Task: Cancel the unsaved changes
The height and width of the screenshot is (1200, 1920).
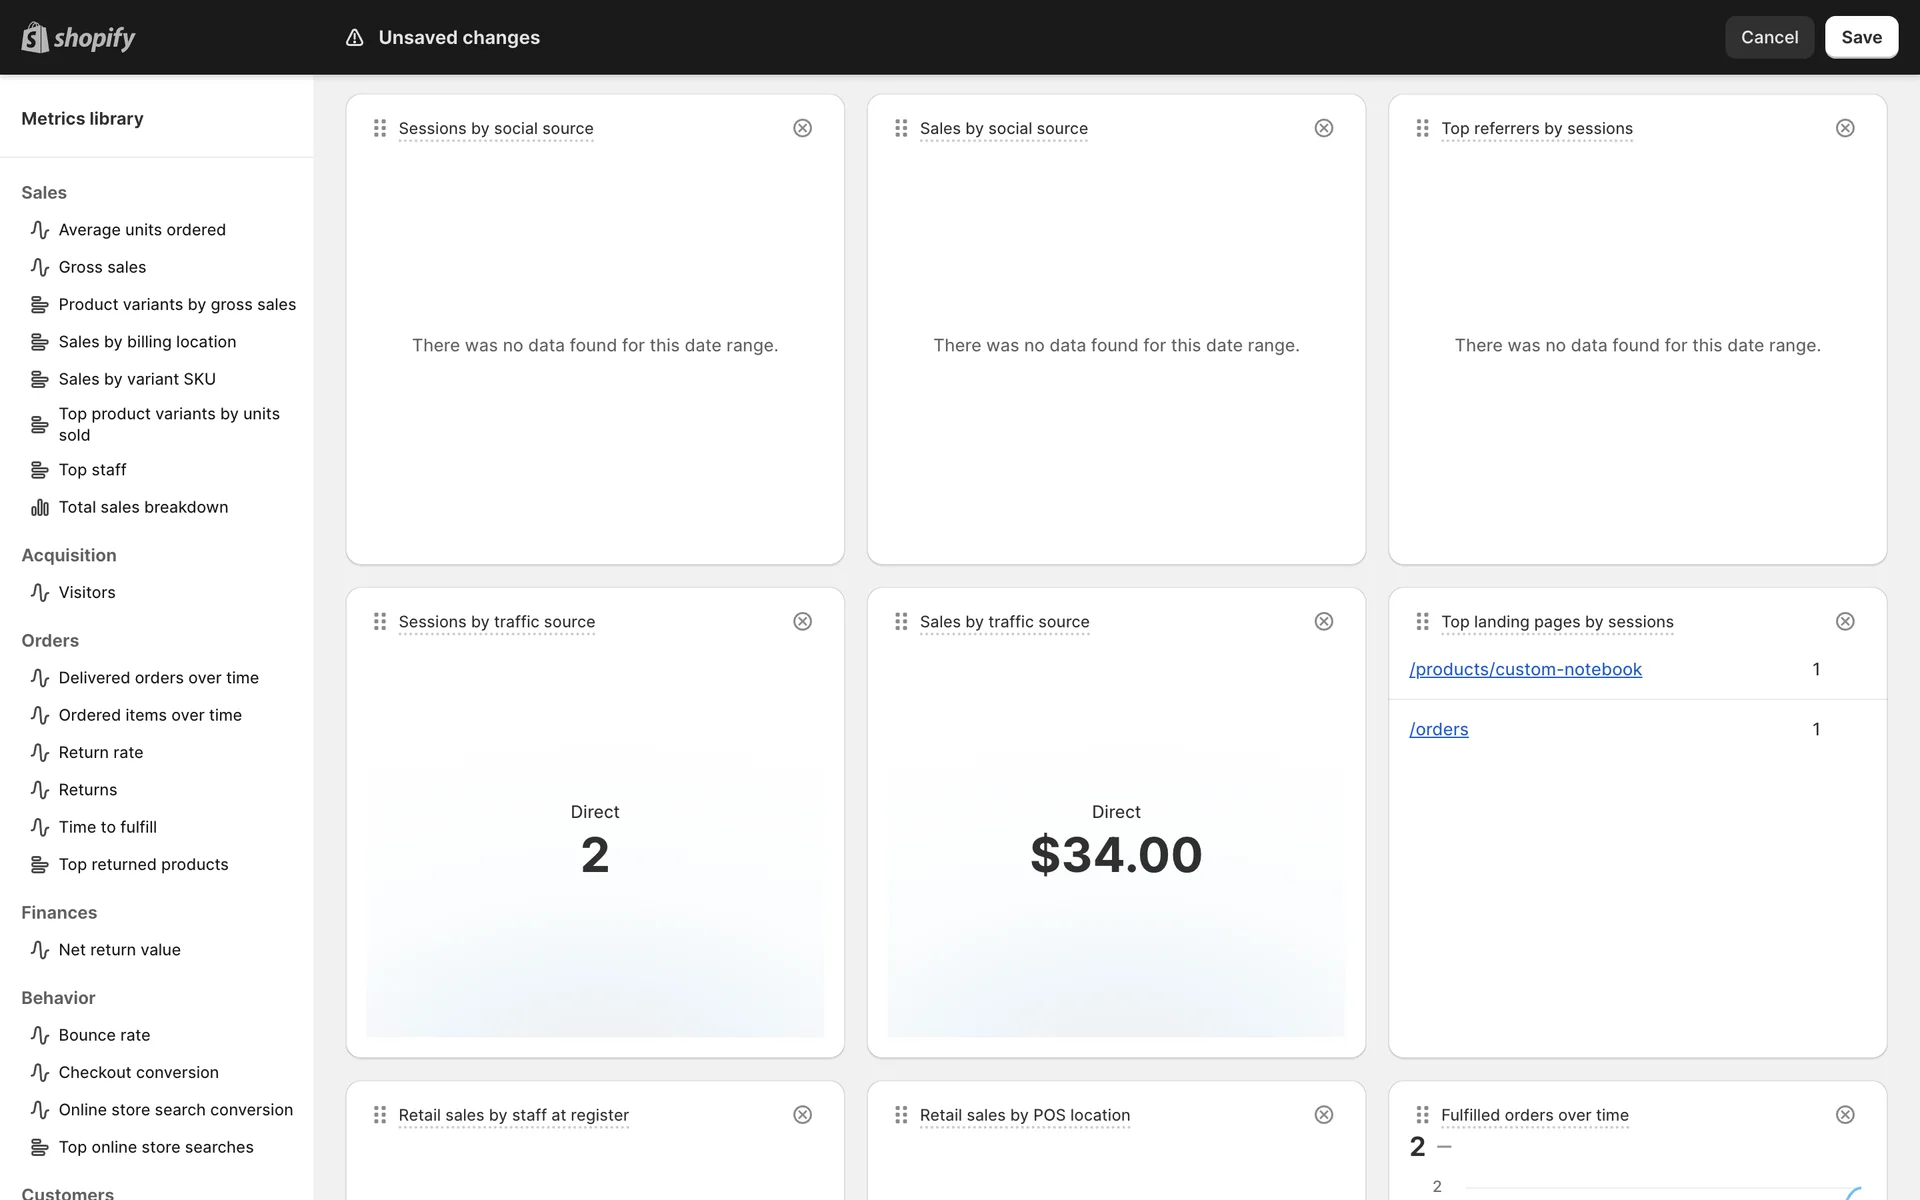Action: pyautogui.click(x=1769, y=37)
